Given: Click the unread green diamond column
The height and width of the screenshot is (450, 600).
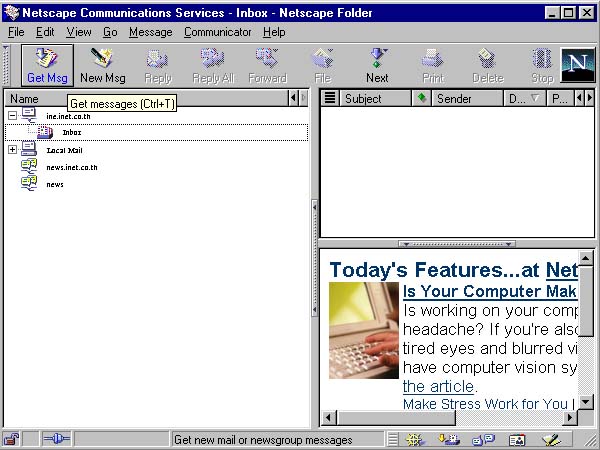Looking at the screenshot, I should click(x=421, y=98).
